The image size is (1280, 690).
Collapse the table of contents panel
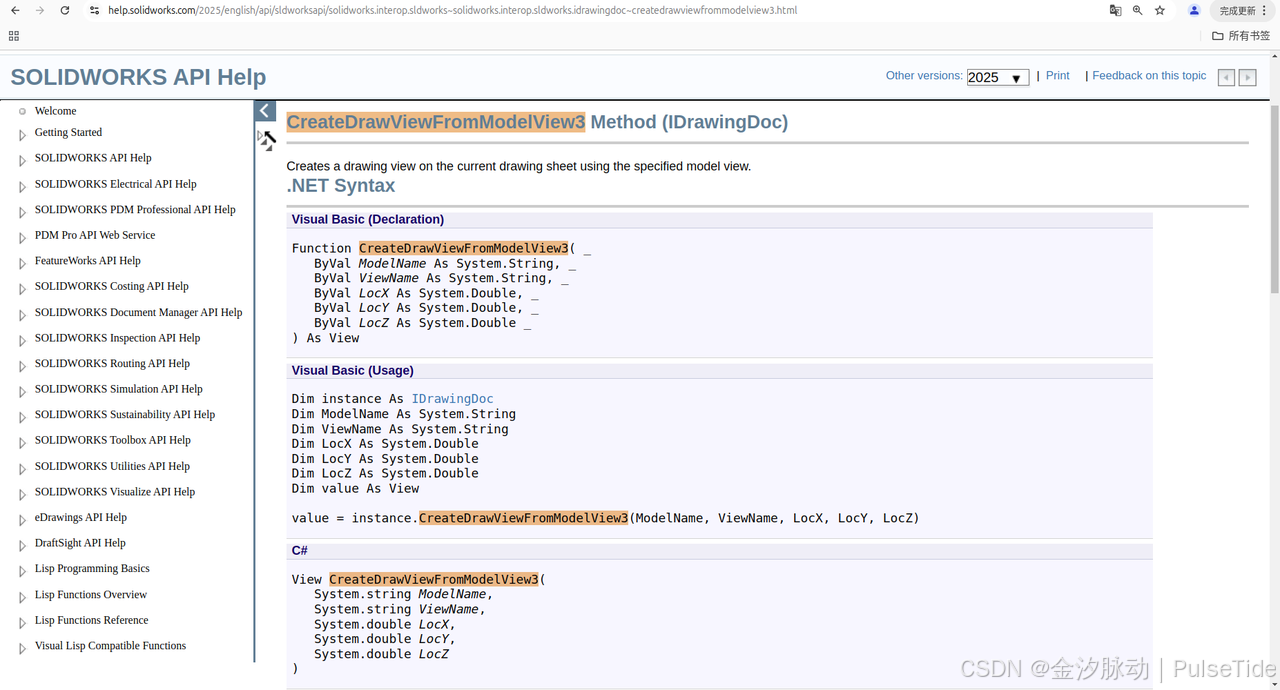[265, 111]
